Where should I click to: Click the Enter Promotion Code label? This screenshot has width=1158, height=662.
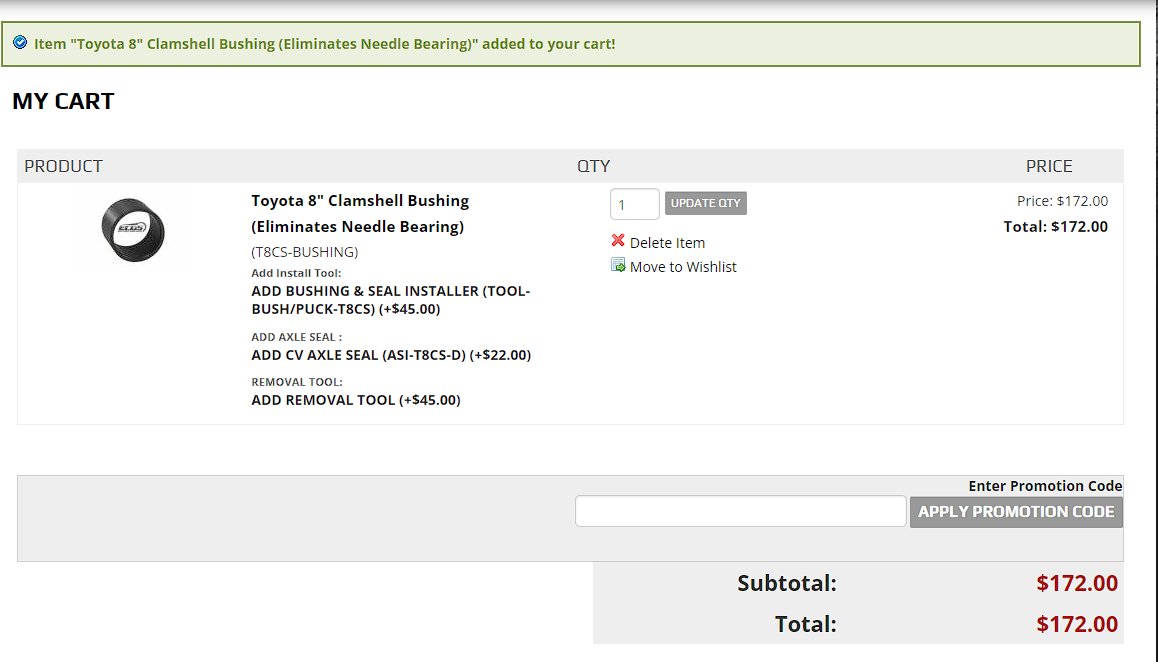tap(1045, 485)
